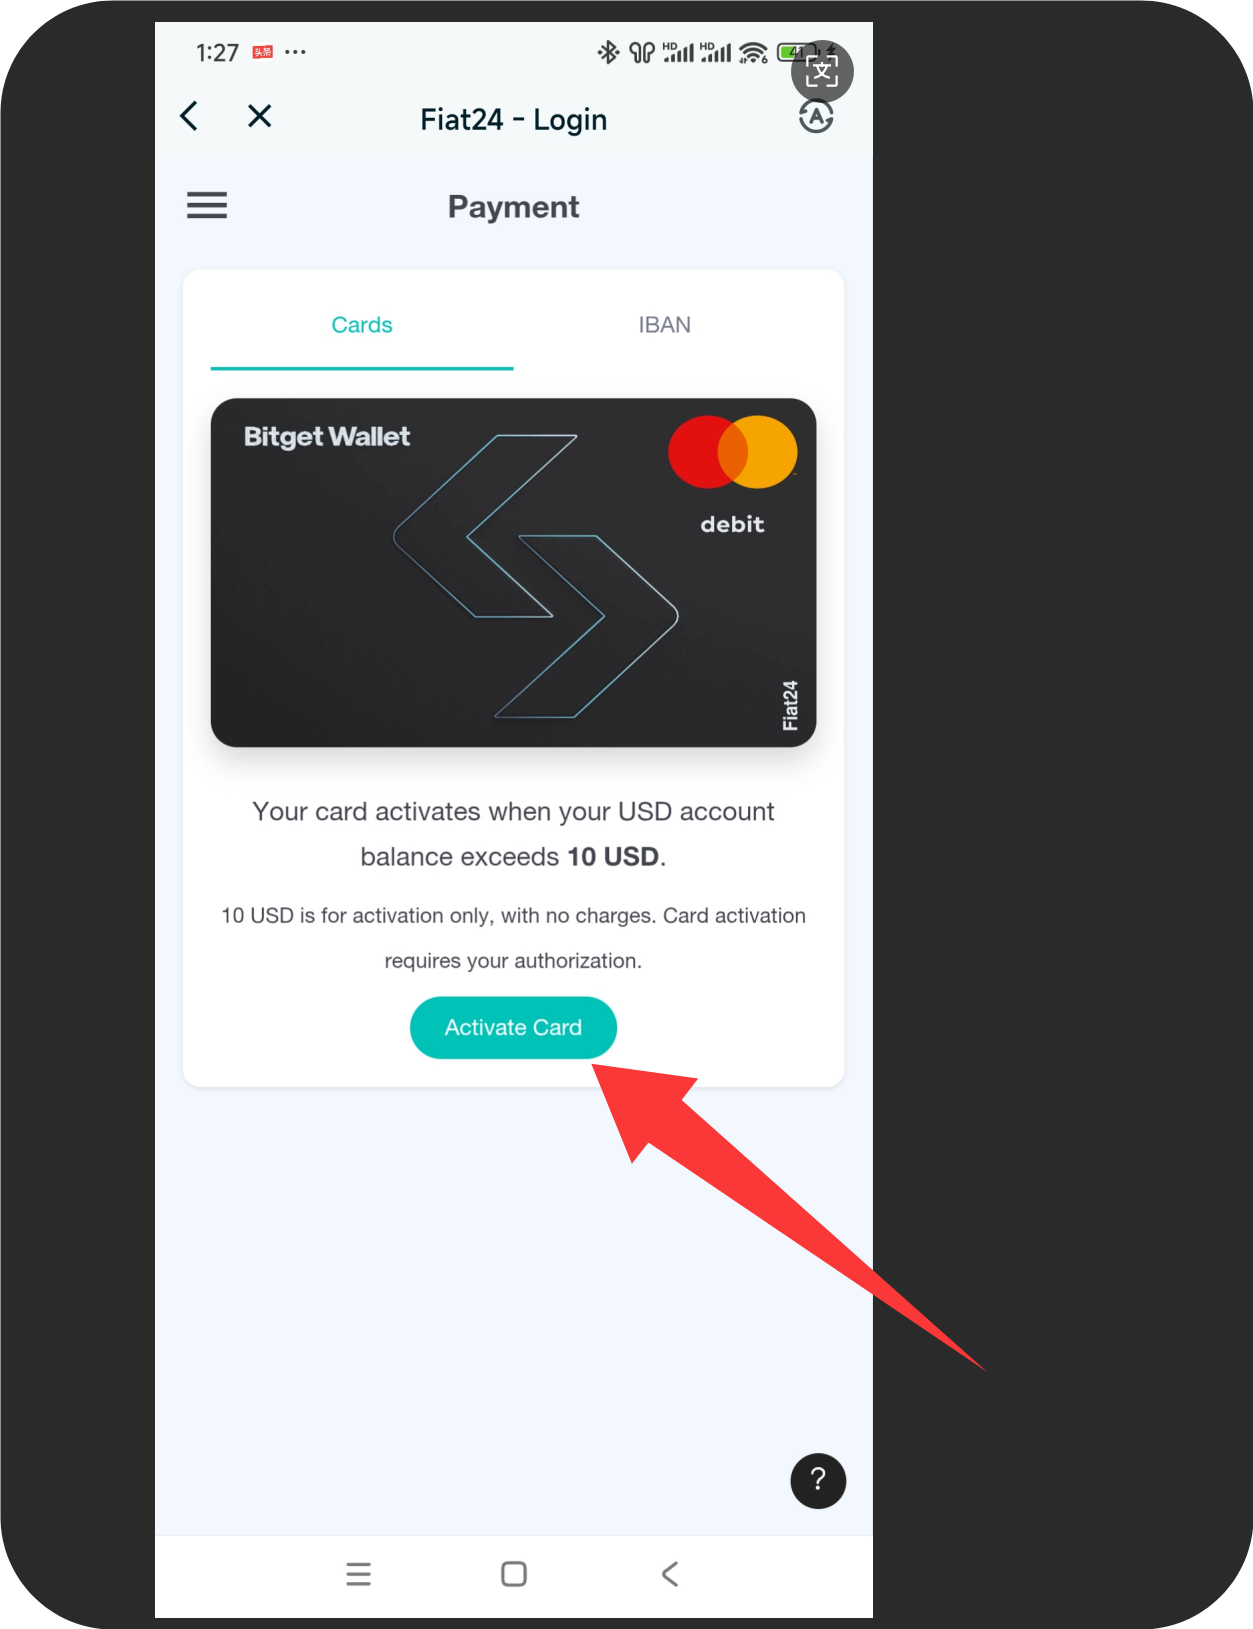This screenshot has height=1629, width=1253.
Task: Click the Activate Card button
Action: [513, 1027]
